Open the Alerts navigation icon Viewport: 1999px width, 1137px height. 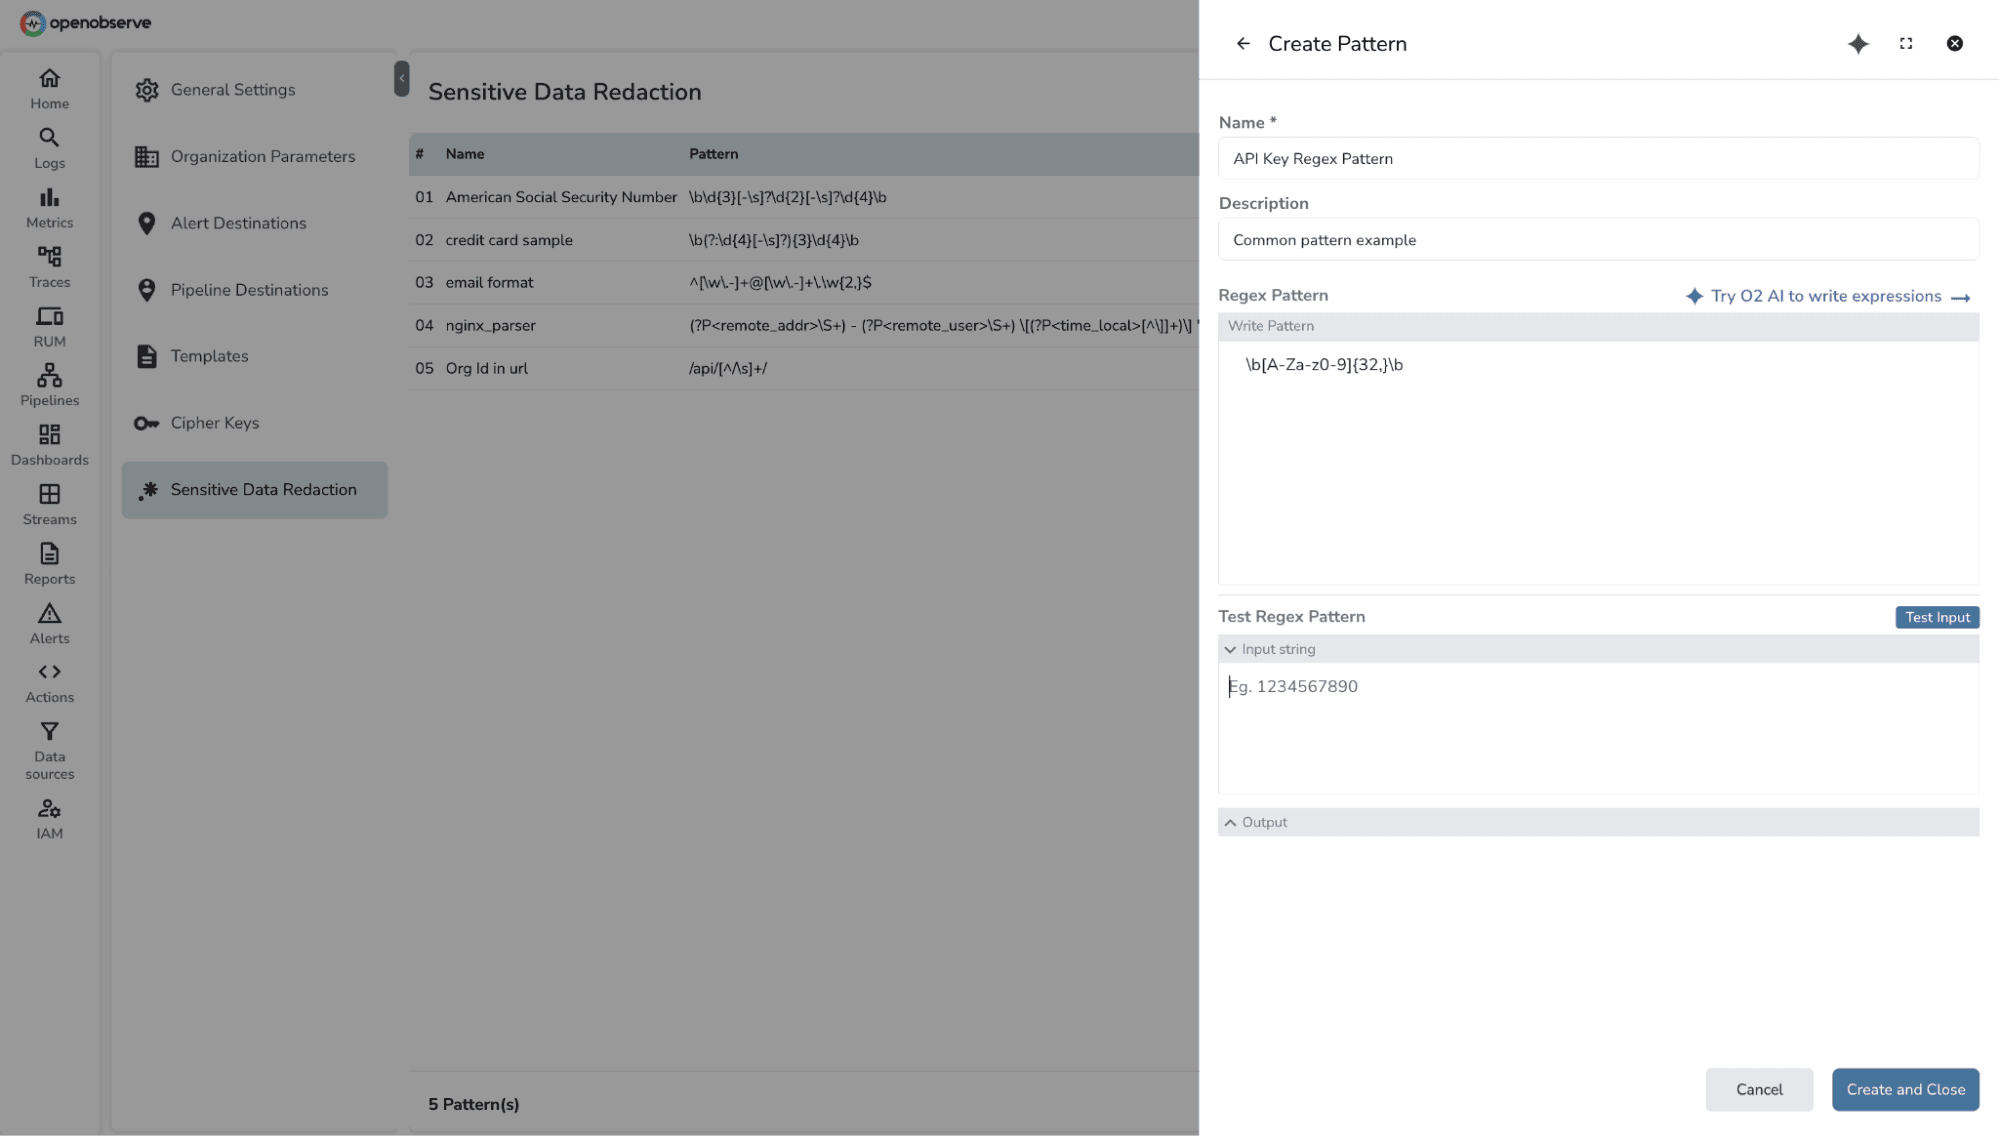pos(49,623)
